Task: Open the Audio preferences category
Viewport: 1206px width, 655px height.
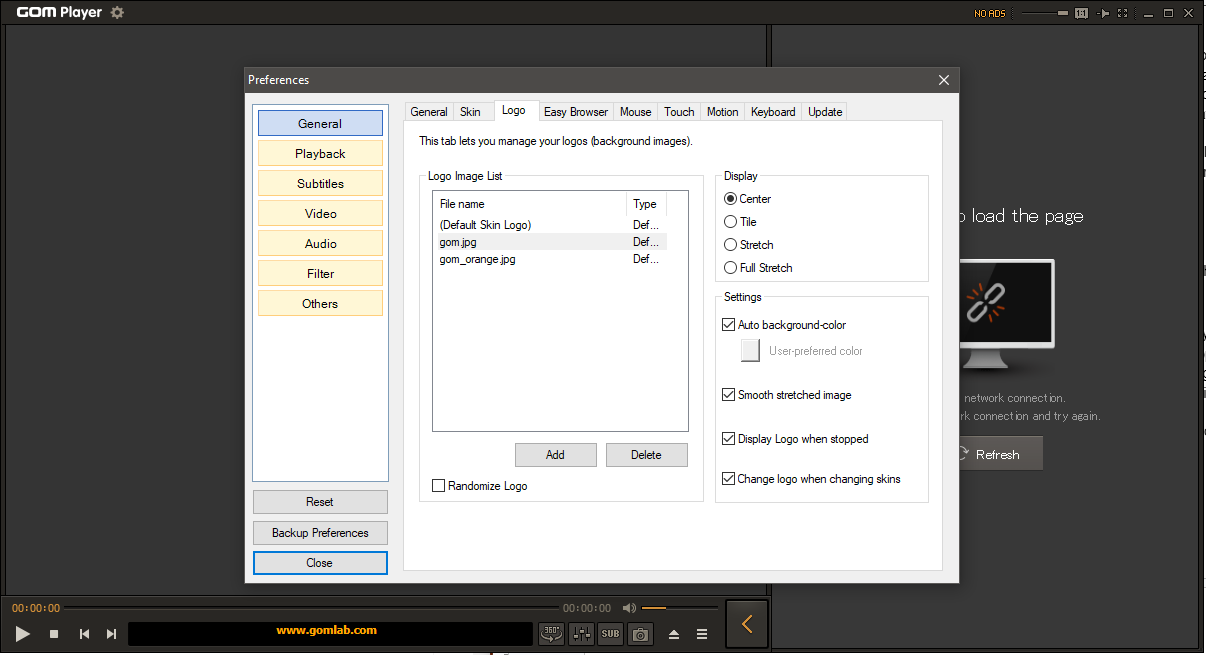Action: coord(320,243)
